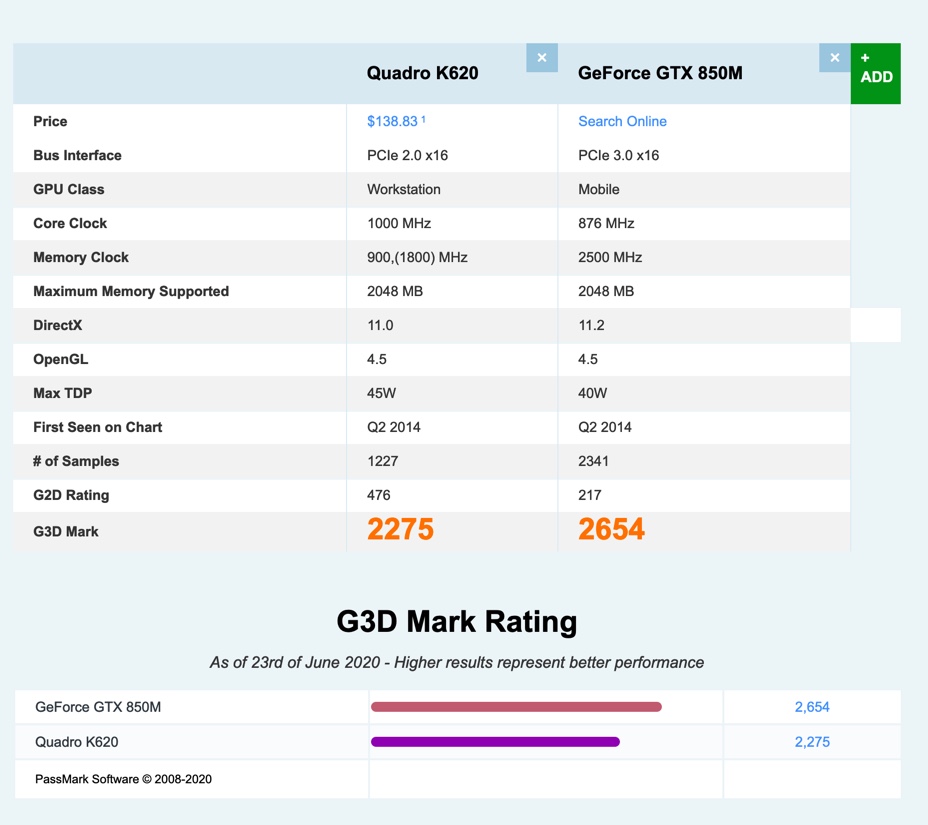Viewport: 928px width, 825px height.
Task: Click the Max TDP row label
Action: click(63, 393)
